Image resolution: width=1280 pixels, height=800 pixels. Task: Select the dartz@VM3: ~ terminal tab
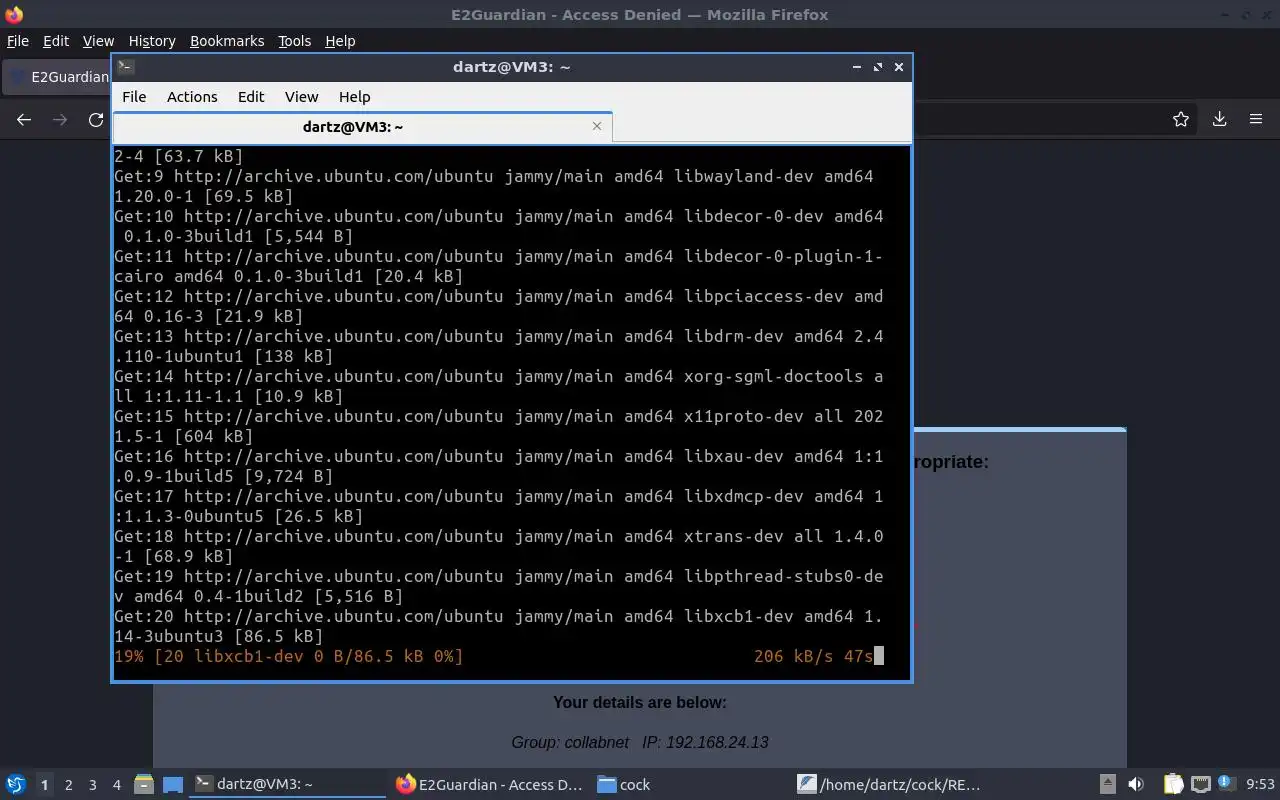[x=362, y=127]
